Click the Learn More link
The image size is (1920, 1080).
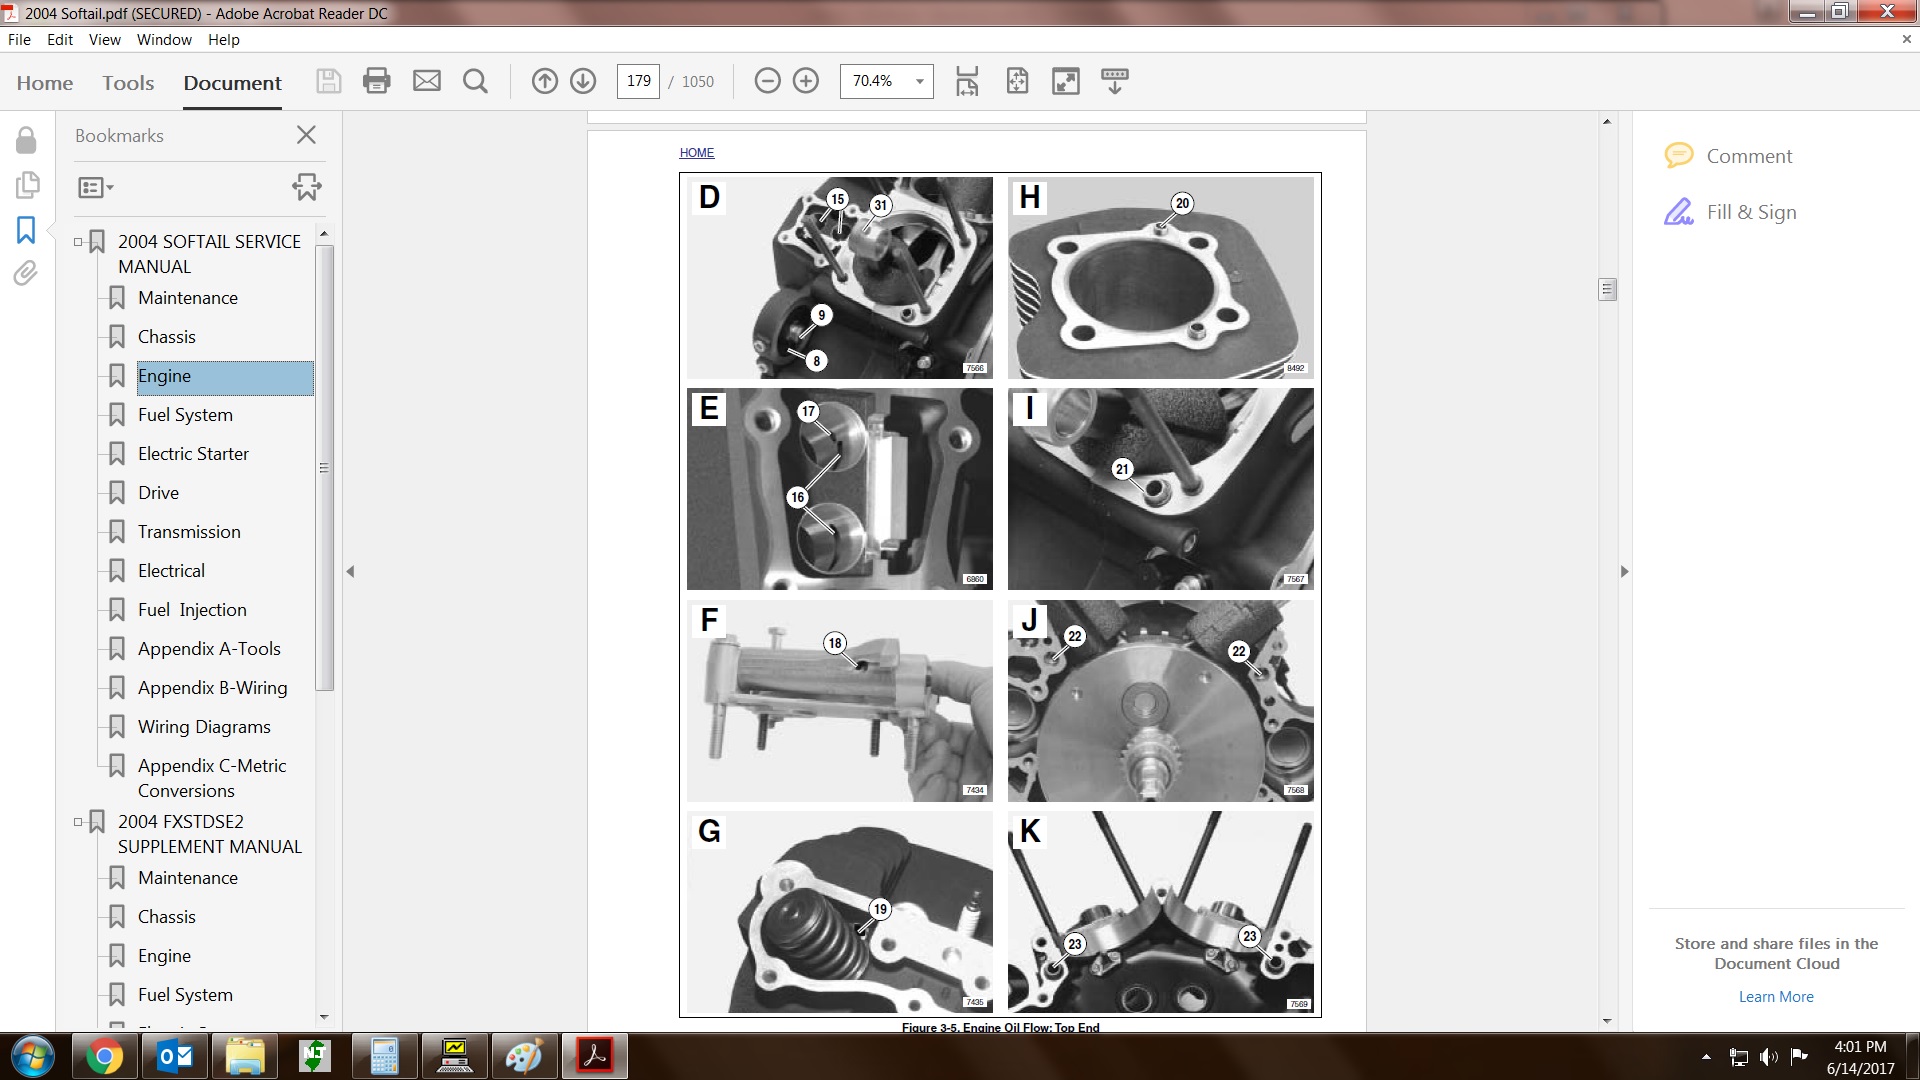click(x=1775, y=997)
